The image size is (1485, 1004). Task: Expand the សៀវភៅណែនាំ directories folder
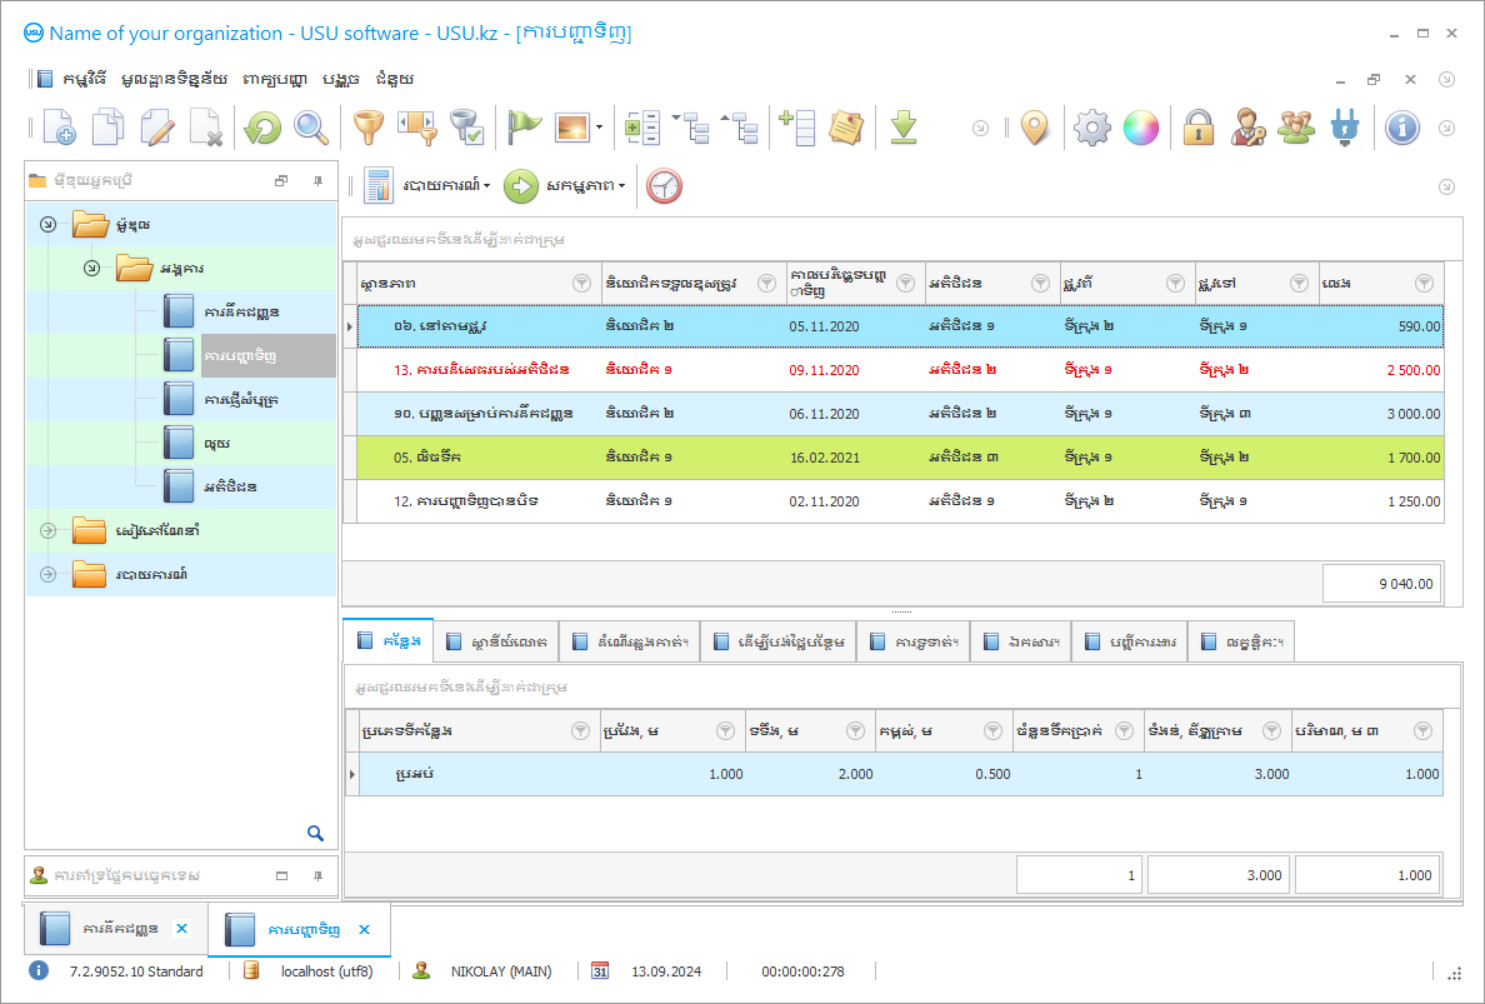coord(48,530)
